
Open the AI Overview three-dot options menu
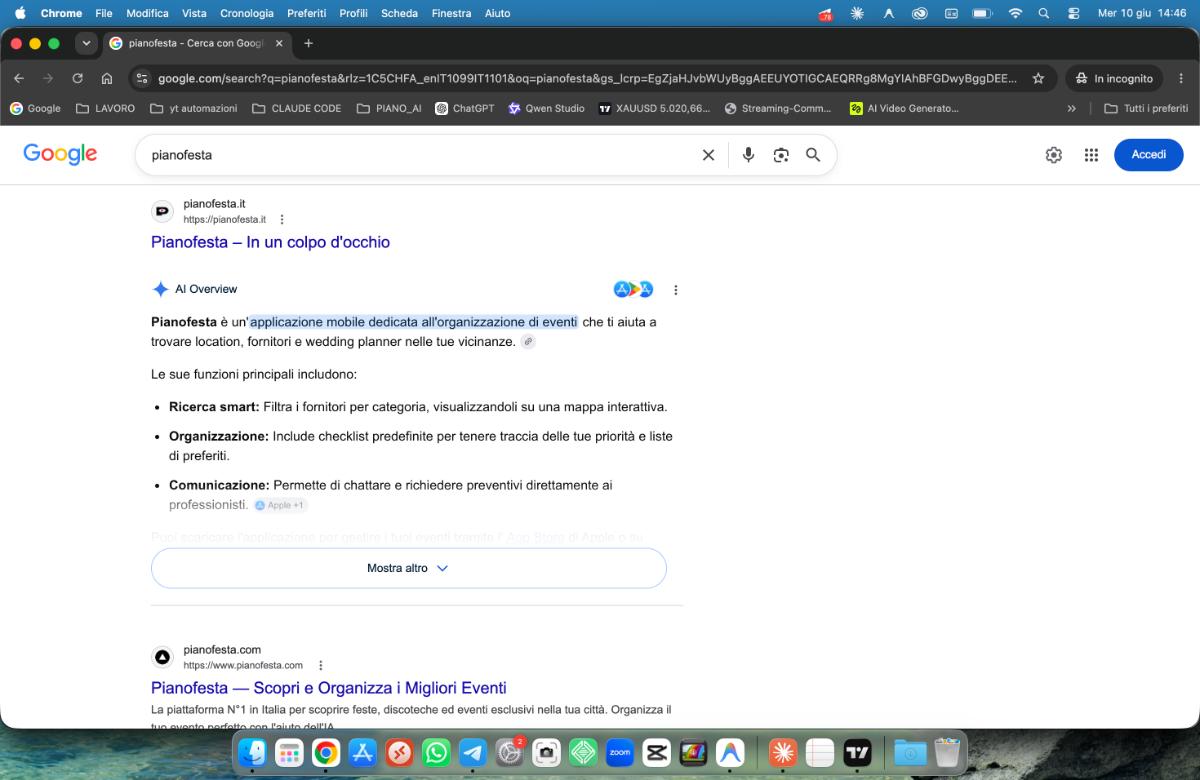(675, 290)
